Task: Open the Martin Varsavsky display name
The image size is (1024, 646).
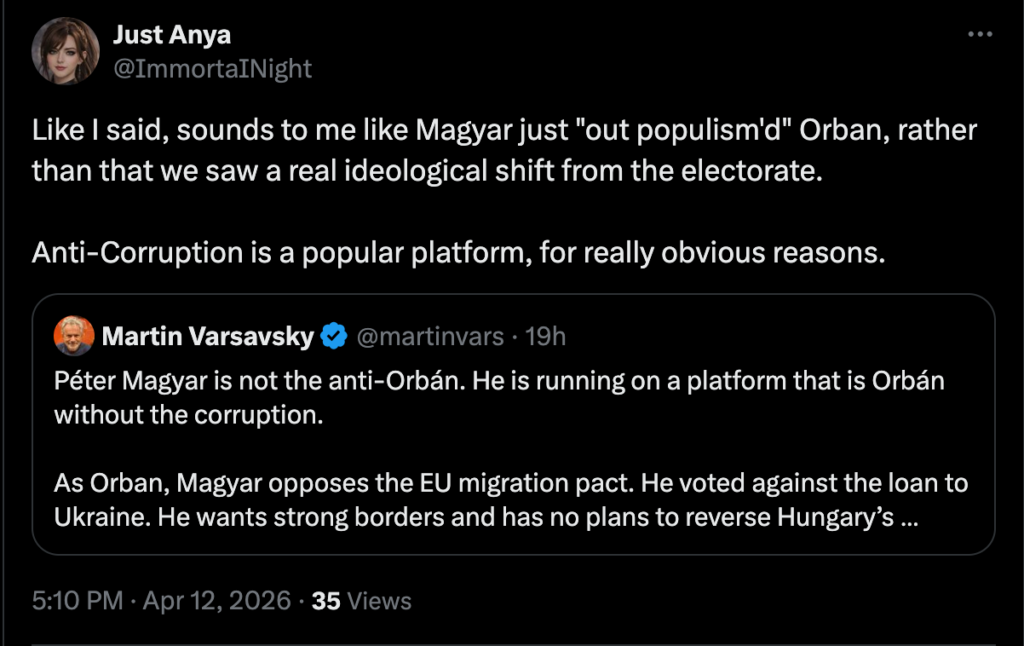Action: click(x=208, y=336)
